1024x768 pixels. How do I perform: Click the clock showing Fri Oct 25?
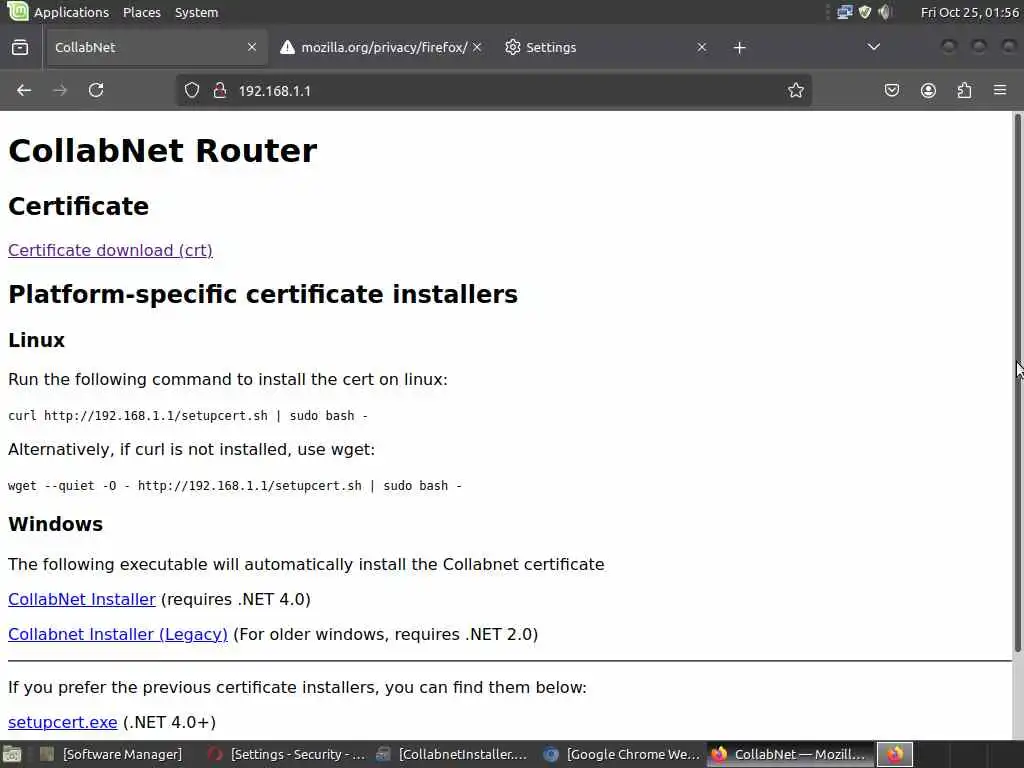[x=969, y=12]
